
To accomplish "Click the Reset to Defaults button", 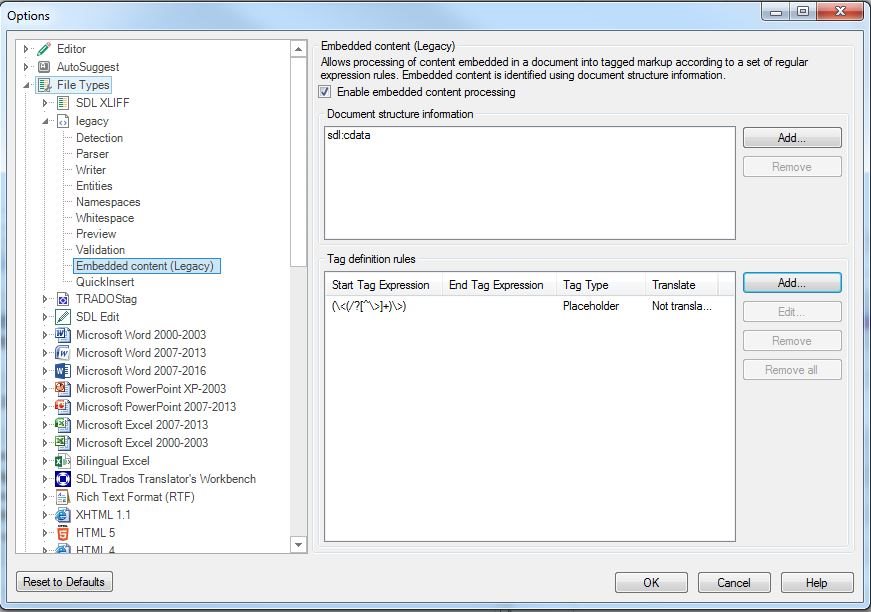I will [x=64, y=581].
